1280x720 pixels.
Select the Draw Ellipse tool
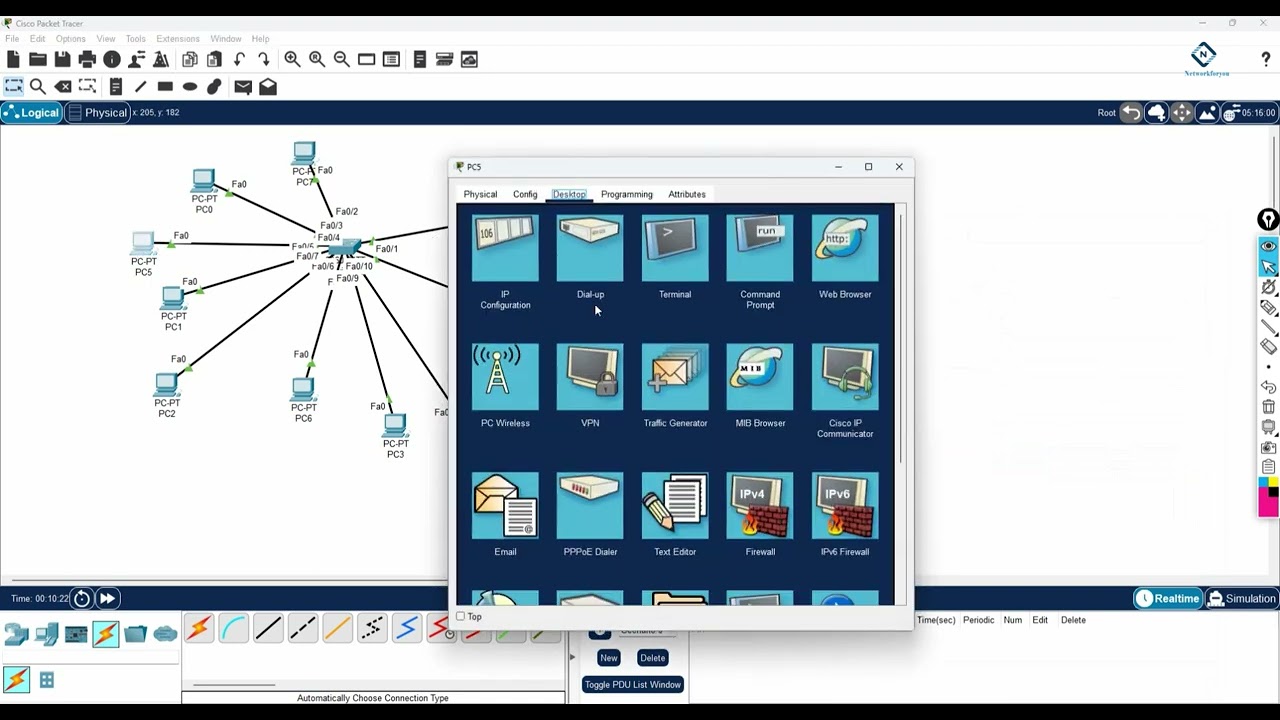click(x=190, y=87)
